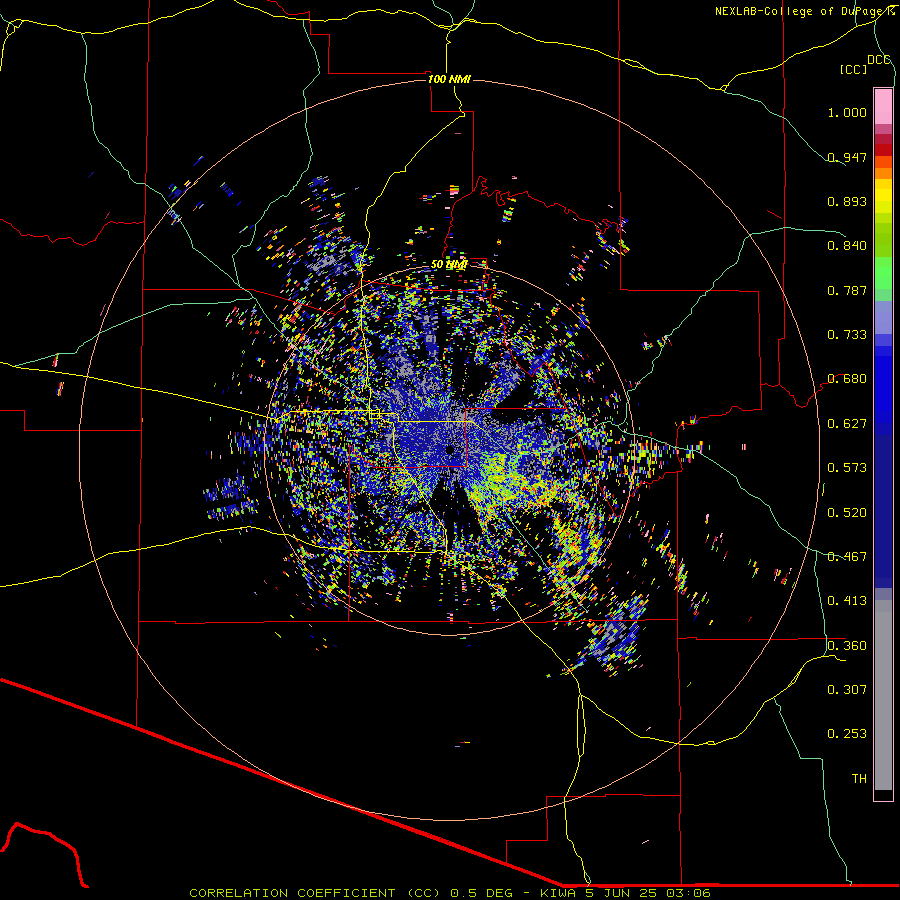Select the 0.573 scale value
Image resolution: width=900 pixels, height=900 pixels.
(x=847, y=468)
